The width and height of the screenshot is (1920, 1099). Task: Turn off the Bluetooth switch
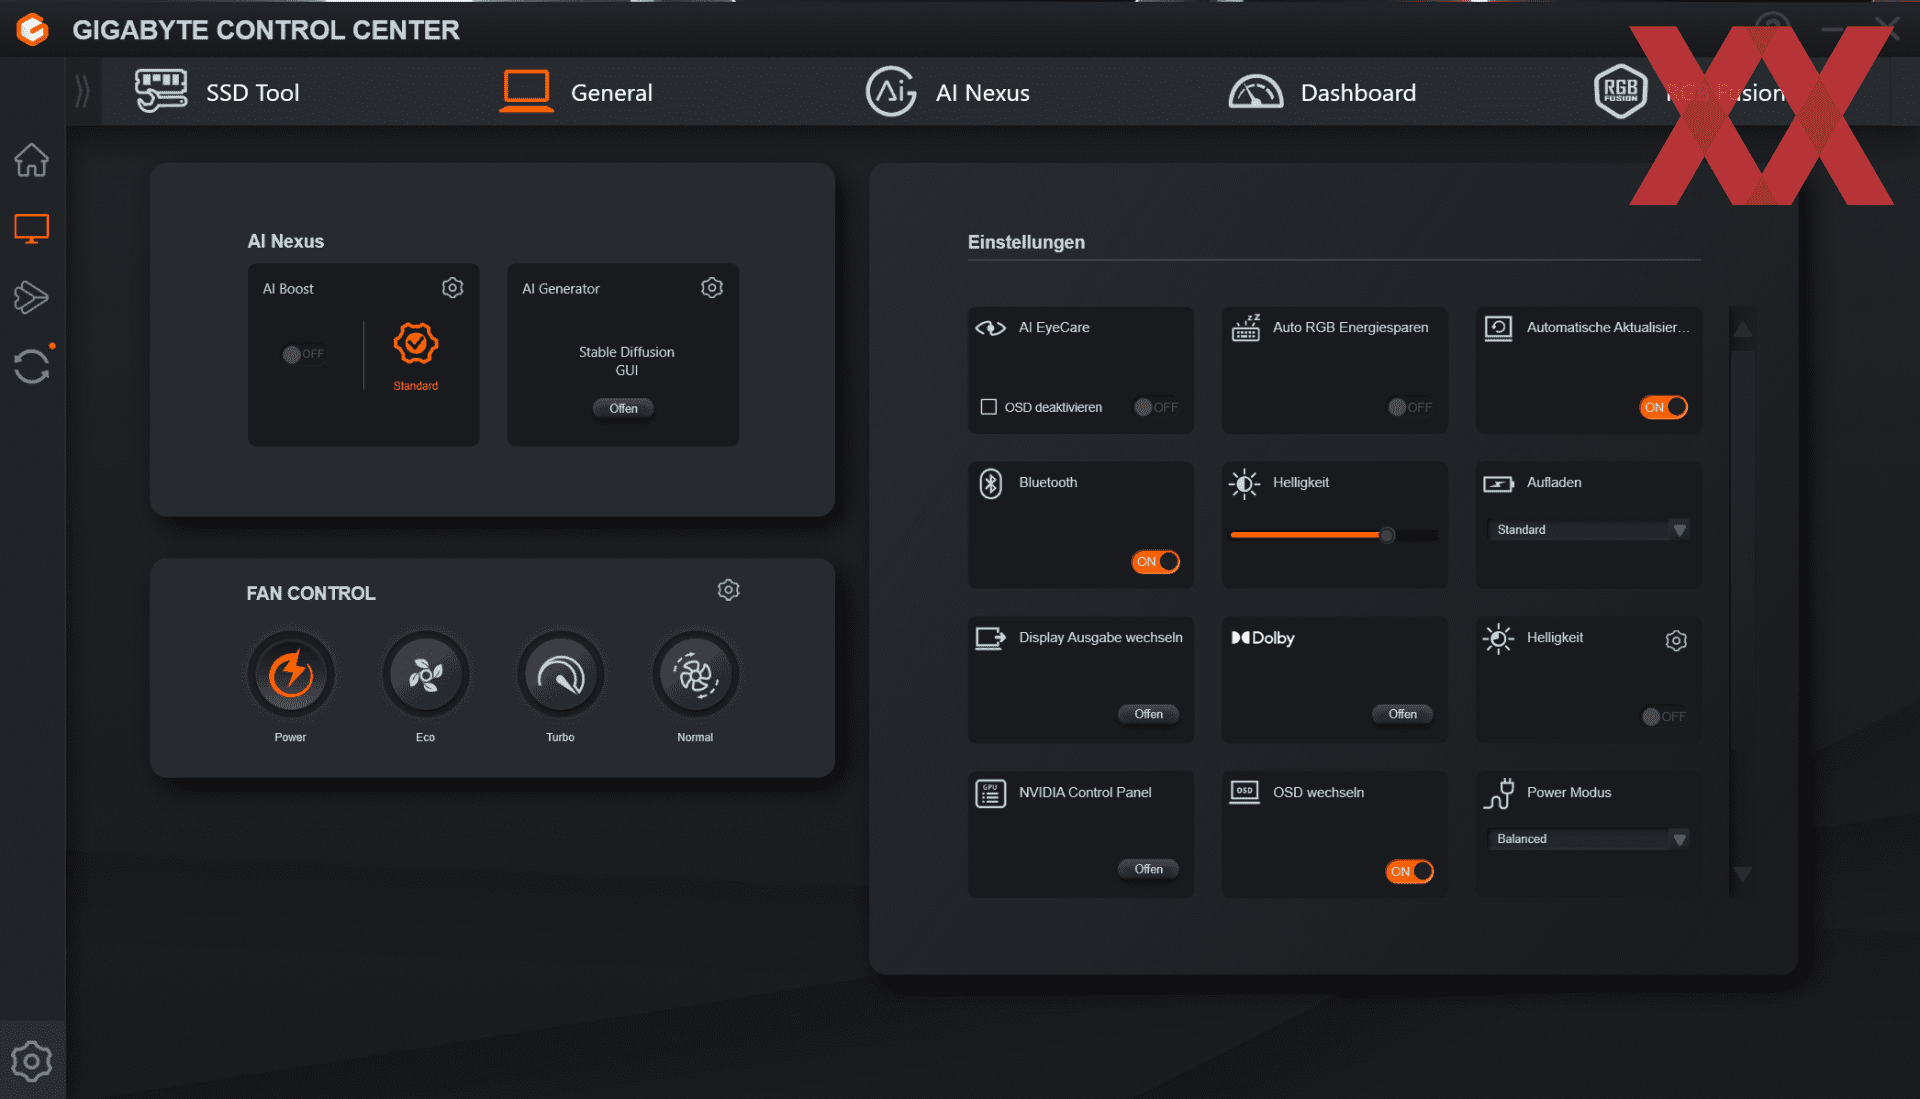point(1156,561)
